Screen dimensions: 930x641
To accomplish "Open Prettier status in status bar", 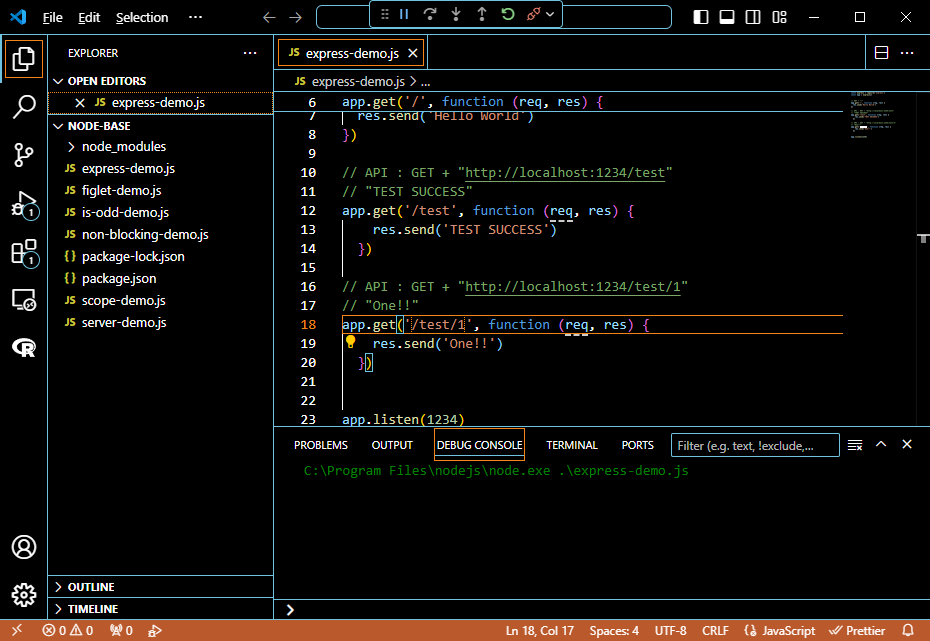I will click(x=857, y=631).
